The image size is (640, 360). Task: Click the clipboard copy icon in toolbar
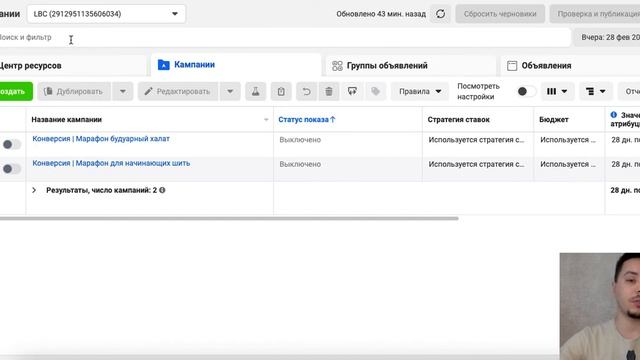[281, 91]
